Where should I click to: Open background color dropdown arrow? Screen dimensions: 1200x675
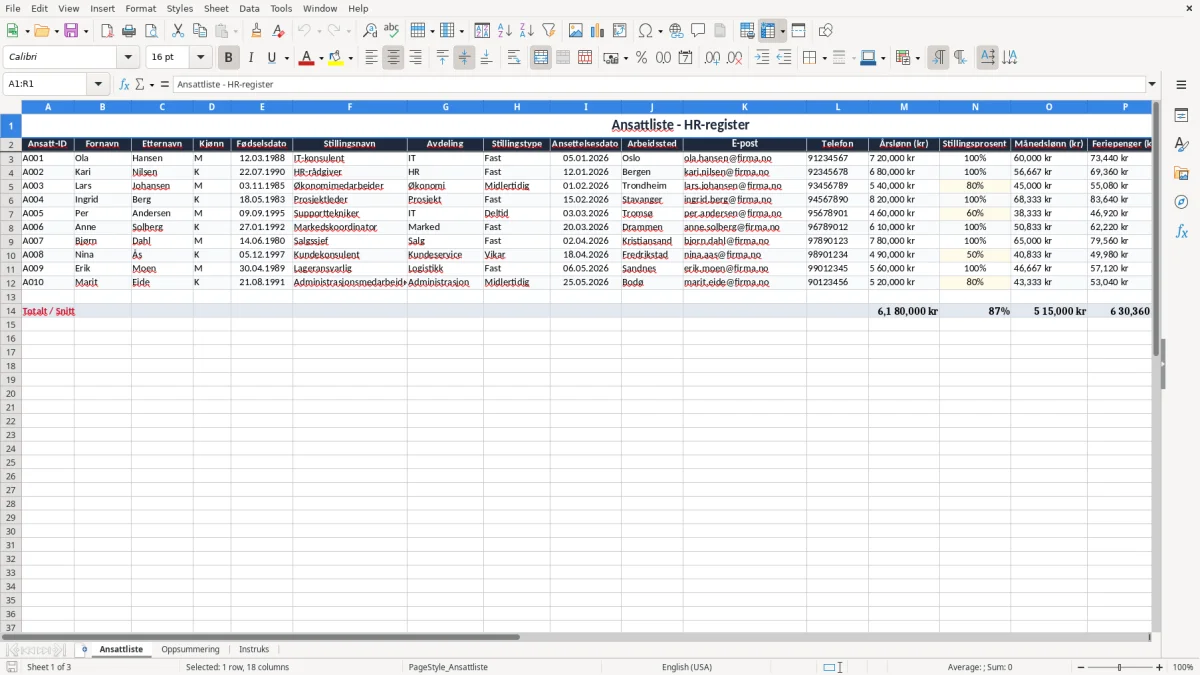351,58
